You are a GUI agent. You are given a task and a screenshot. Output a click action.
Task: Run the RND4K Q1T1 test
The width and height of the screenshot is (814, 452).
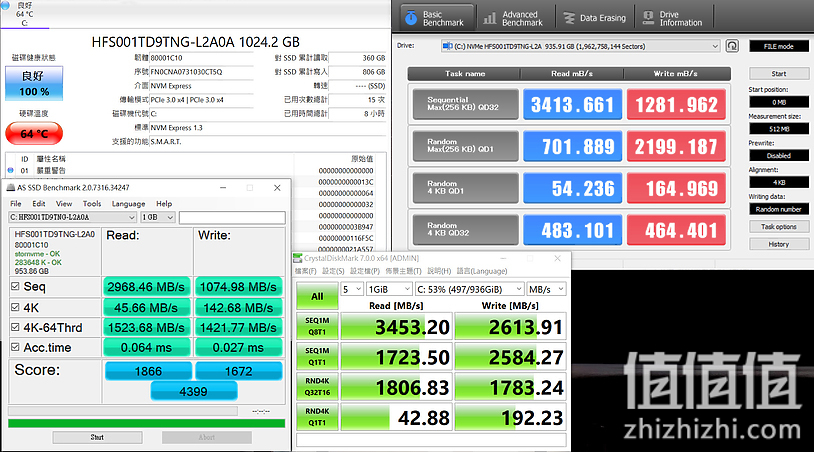pyautogui.click(x=317, y=417)
